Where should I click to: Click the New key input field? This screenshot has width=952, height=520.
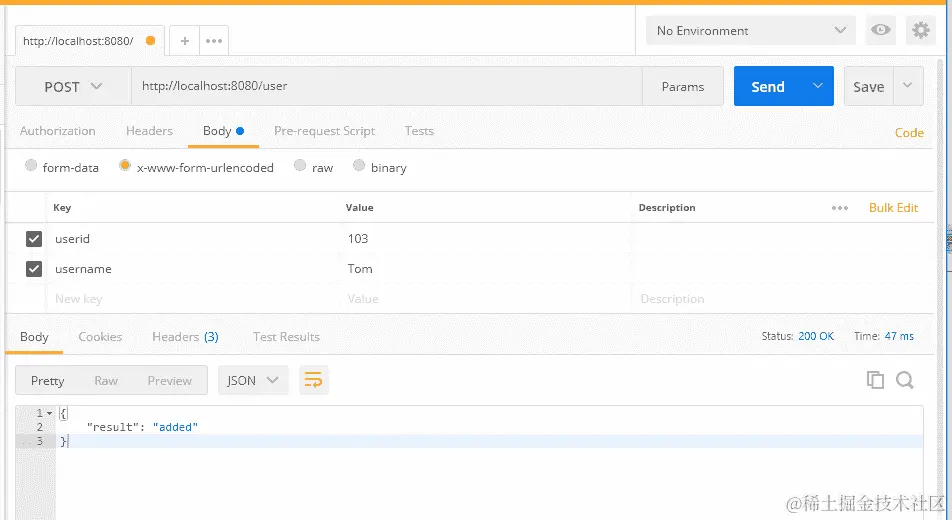192,299
